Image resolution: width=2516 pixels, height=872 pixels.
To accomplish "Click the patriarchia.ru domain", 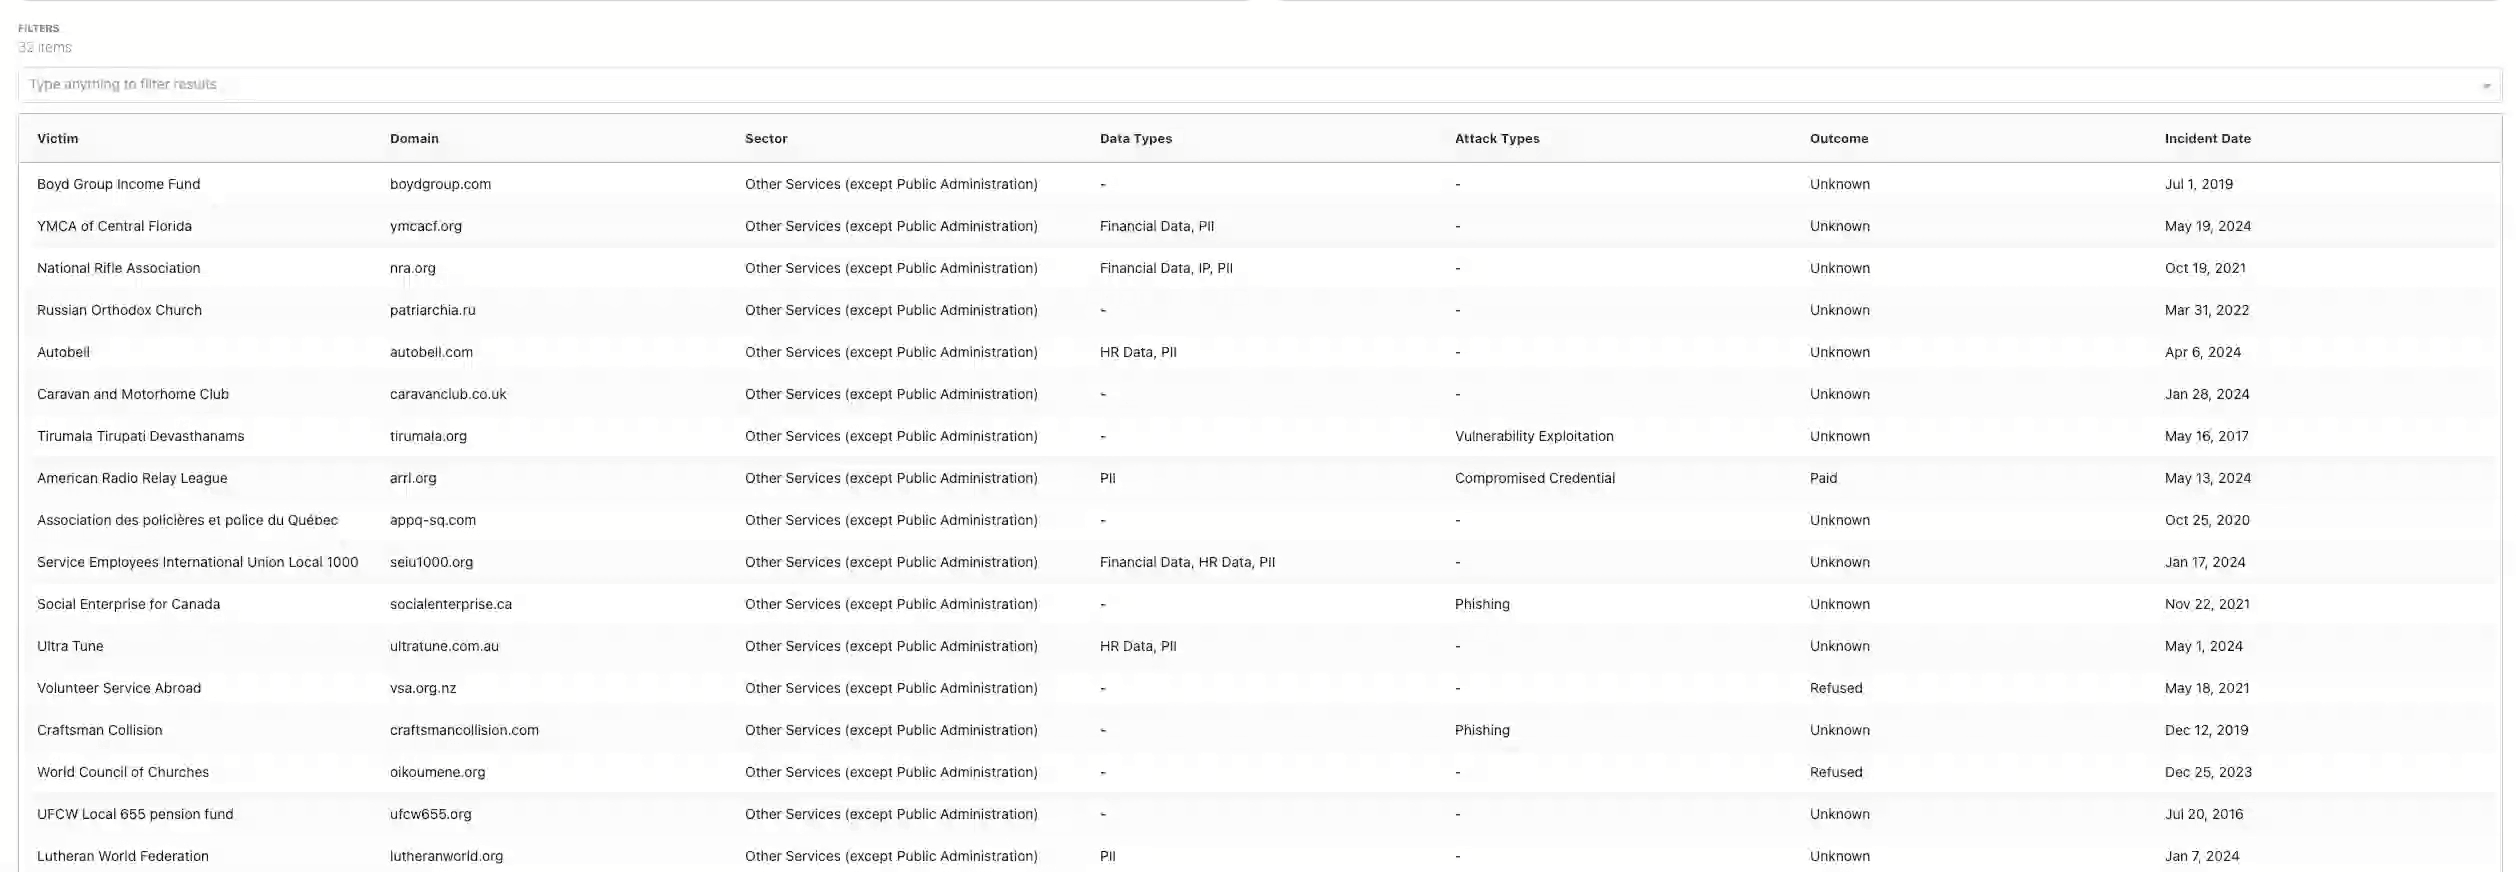I will coord(433,310).
